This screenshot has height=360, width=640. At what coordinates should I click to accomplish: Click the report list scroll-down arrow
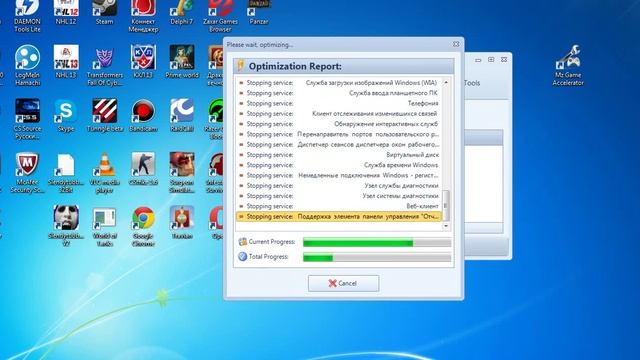(446, 225)
